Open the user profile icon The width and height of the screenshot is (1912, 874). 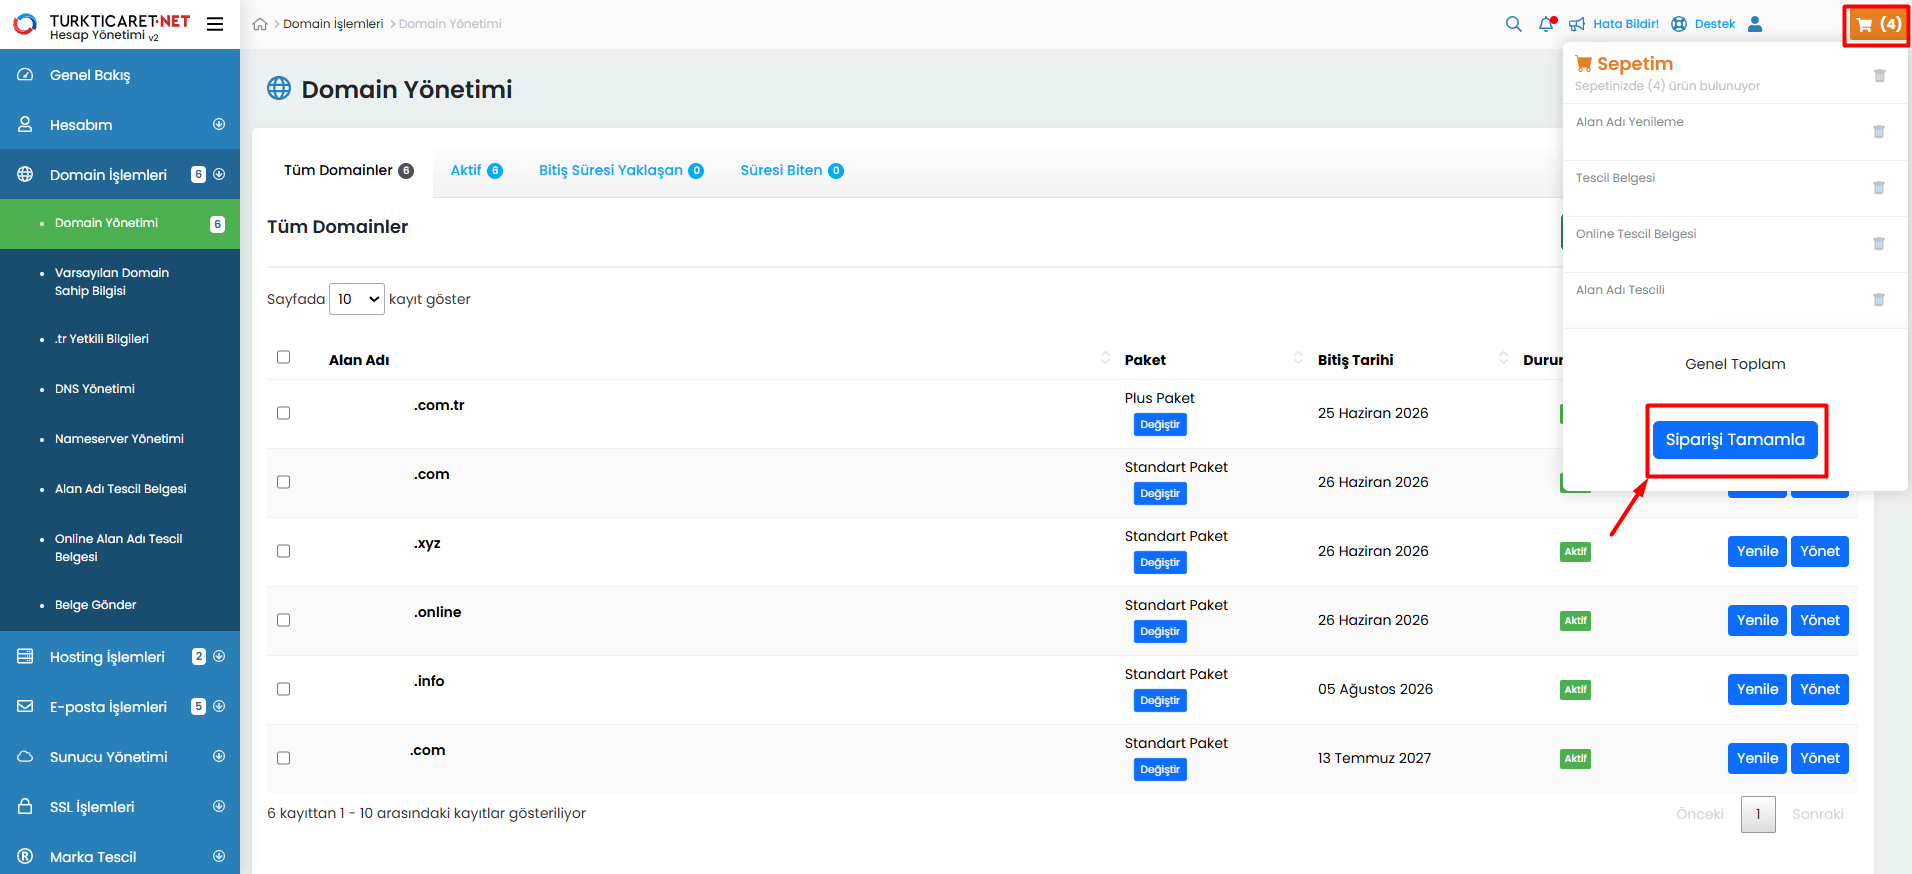1754,24
